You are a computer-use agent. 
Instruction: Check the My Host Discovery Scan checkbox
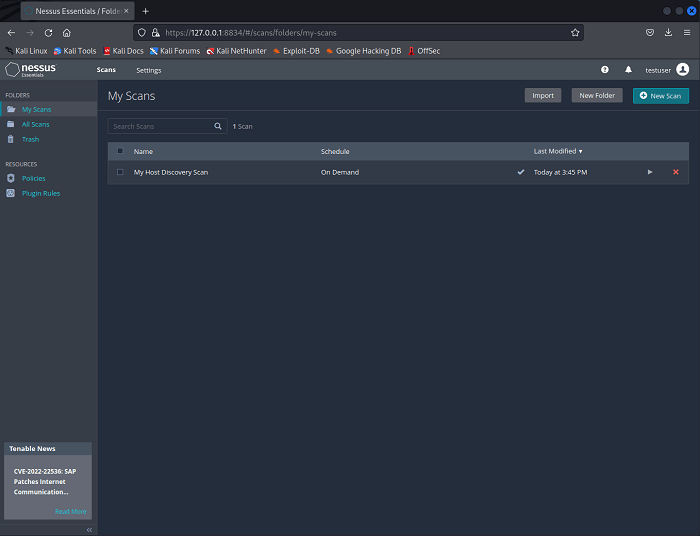[x=120, y=172]
